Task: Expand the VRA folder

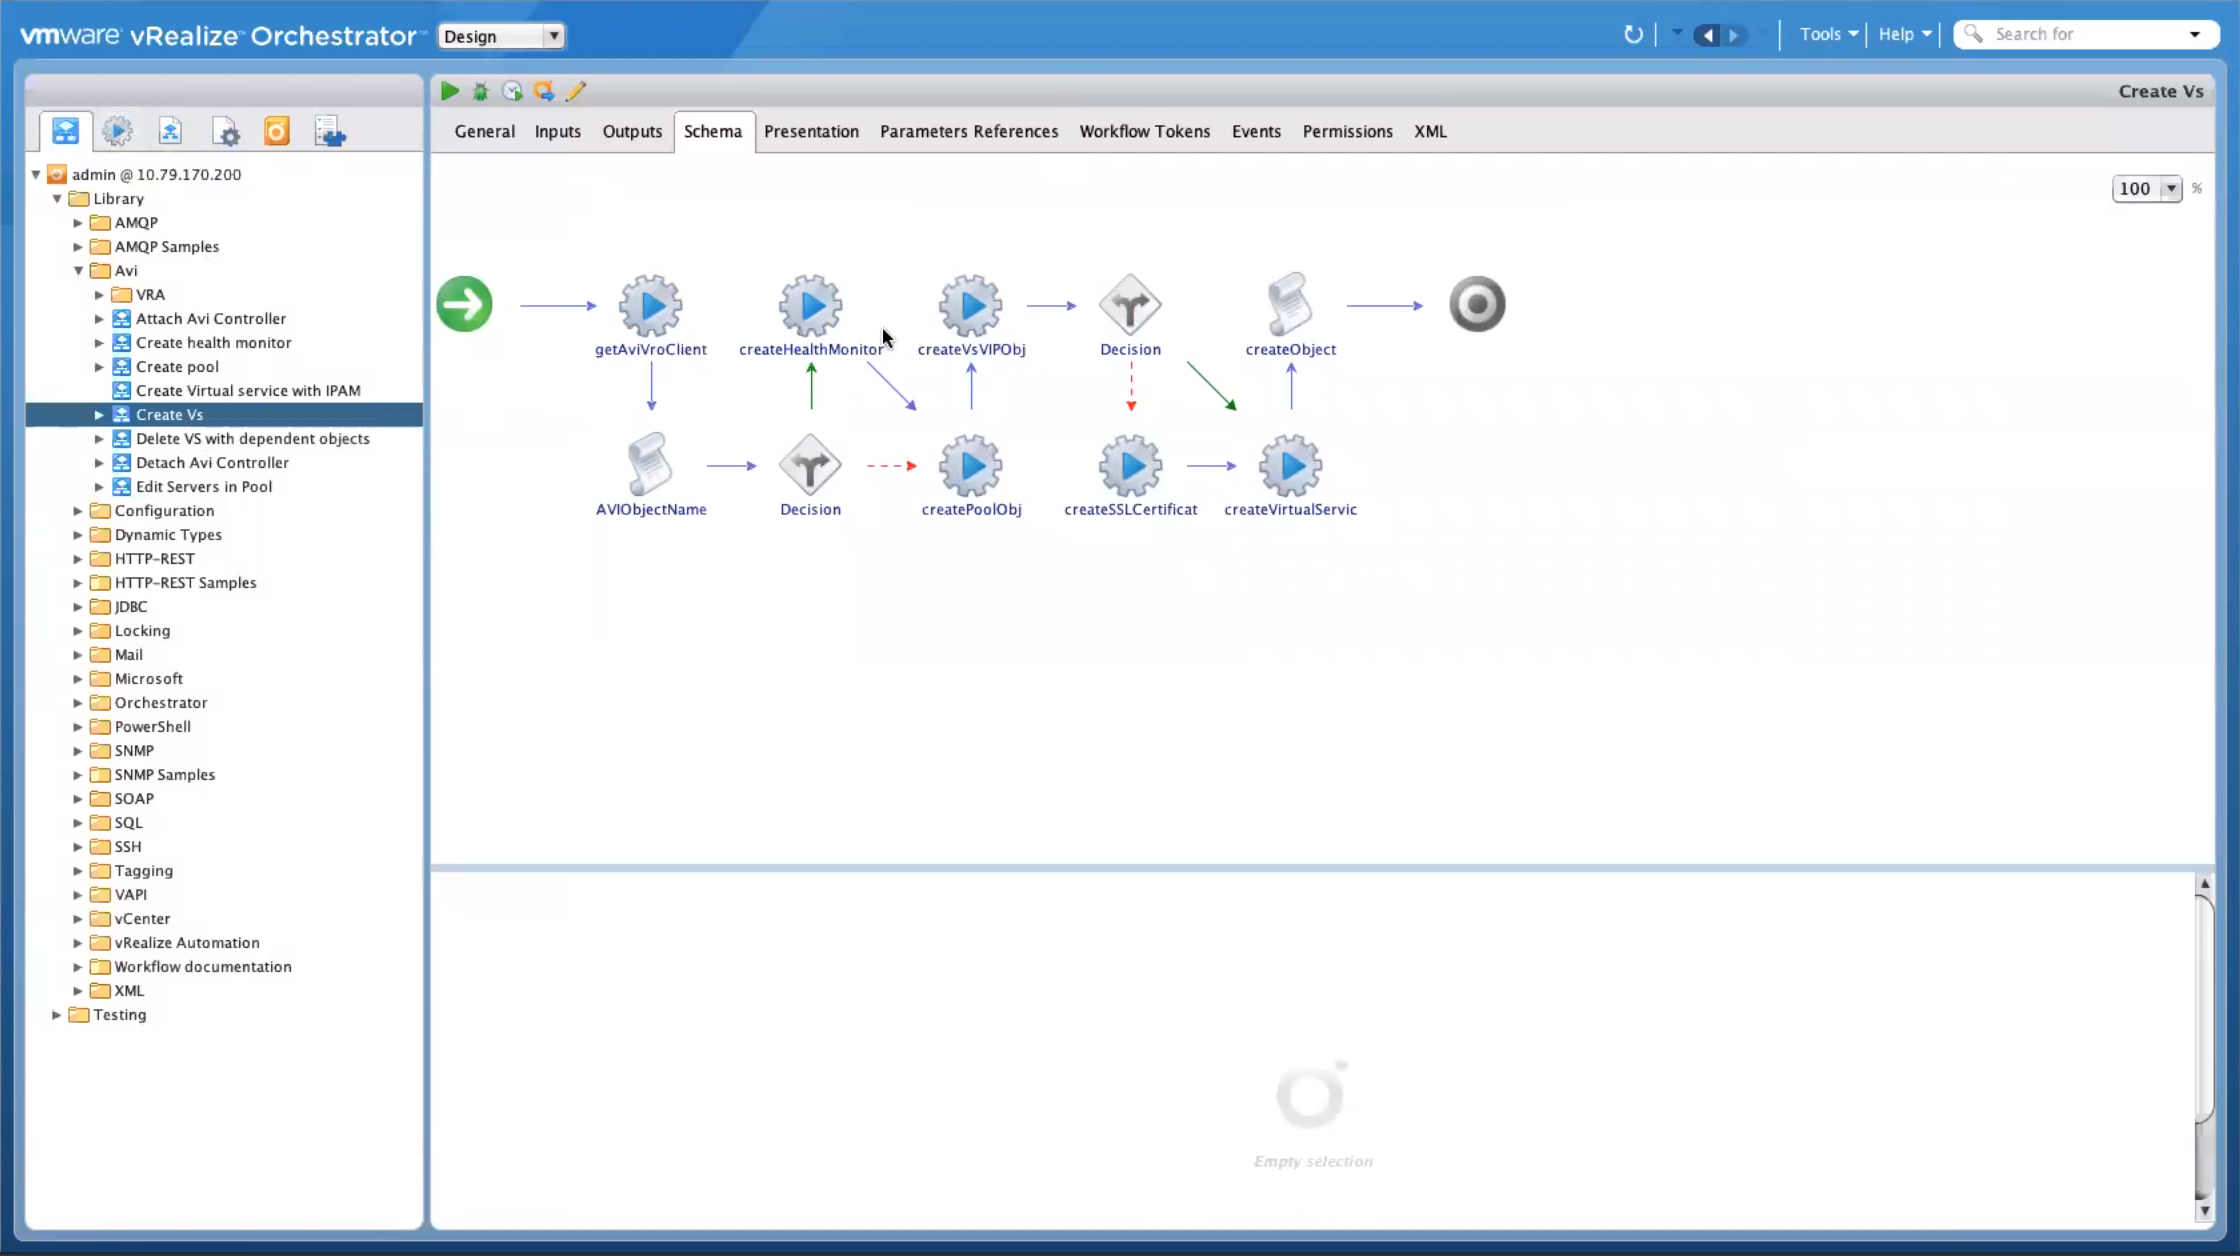Action: click(x=99, y=294)
